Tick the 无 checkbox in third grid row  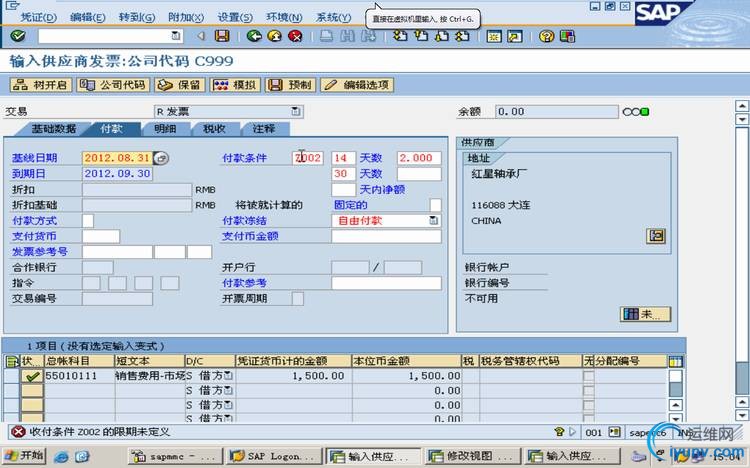pyautogui.click(x=589, y=405)
